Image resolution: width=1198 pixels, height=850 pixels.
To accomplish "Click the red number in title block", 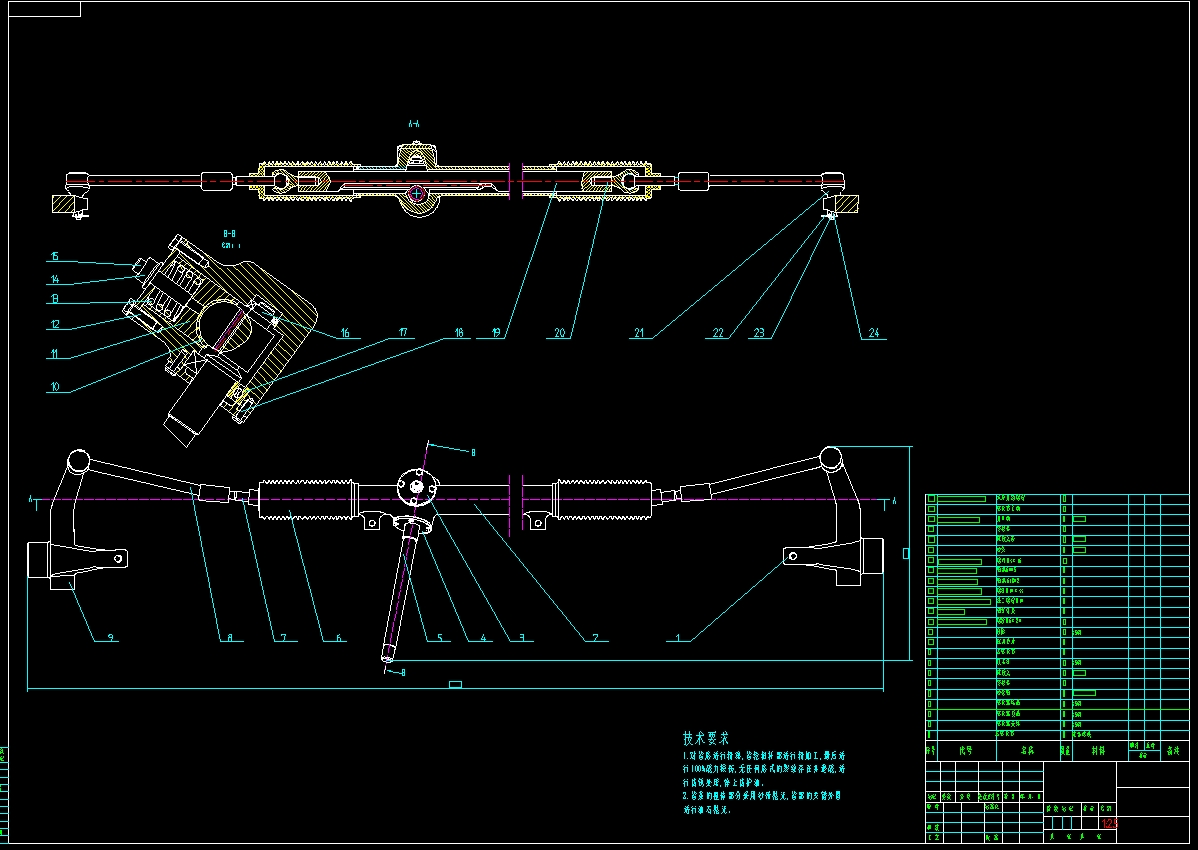I will [1109, 823].
